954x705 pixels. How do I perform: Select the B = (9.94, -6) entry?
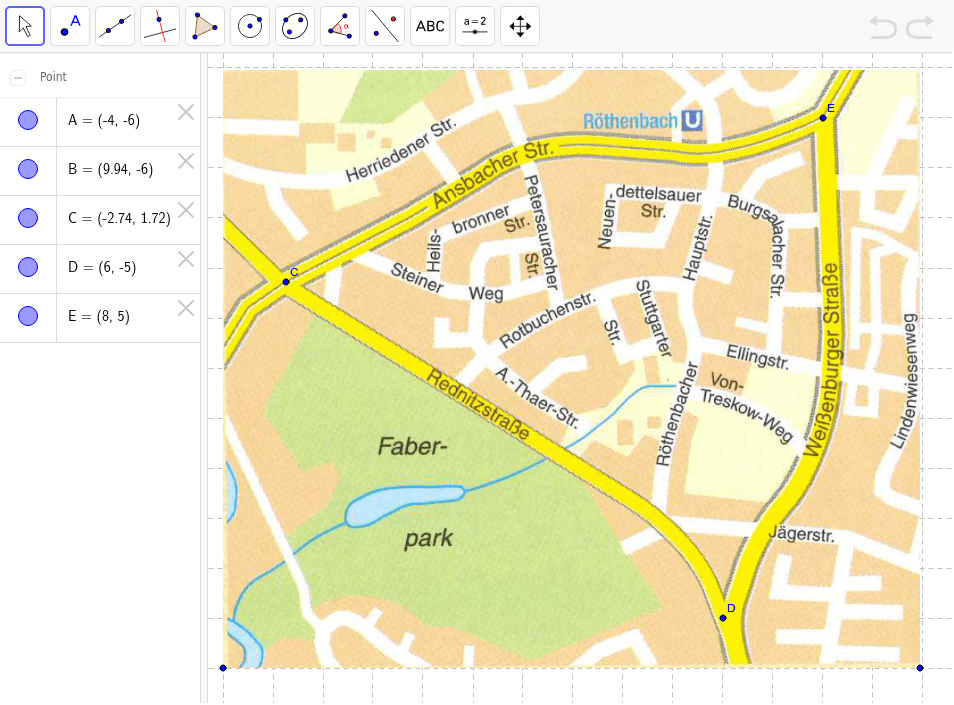tap(111, 169)
